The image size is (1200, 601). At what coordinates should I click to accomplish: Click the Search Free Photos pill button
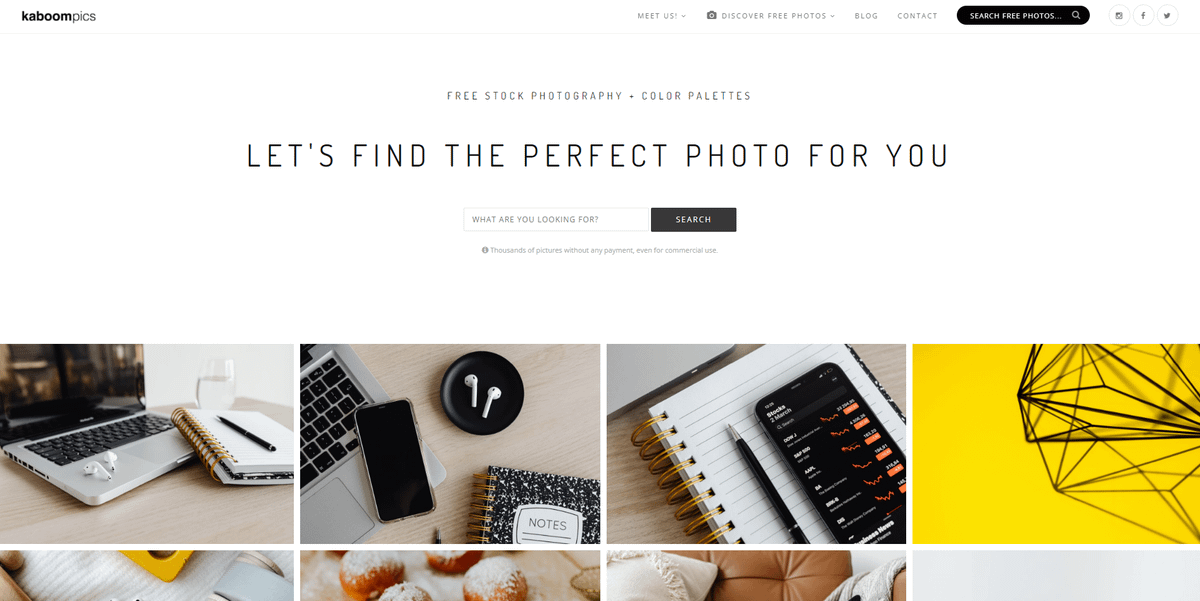pos(1023,15)
